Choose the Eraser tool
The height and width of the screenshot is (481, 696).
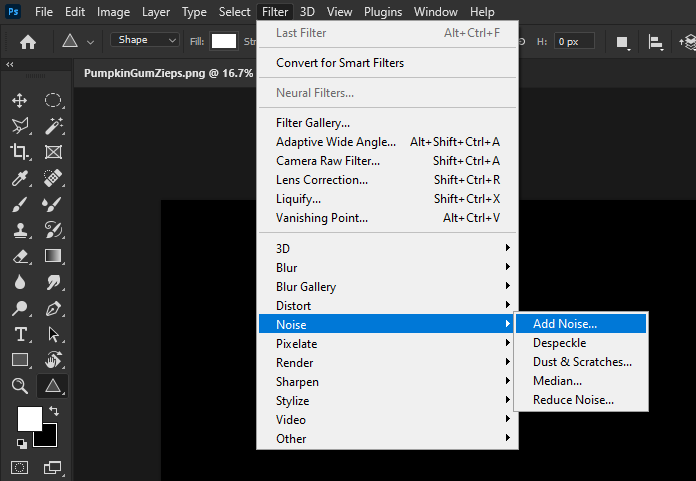[x=19, y=256]
